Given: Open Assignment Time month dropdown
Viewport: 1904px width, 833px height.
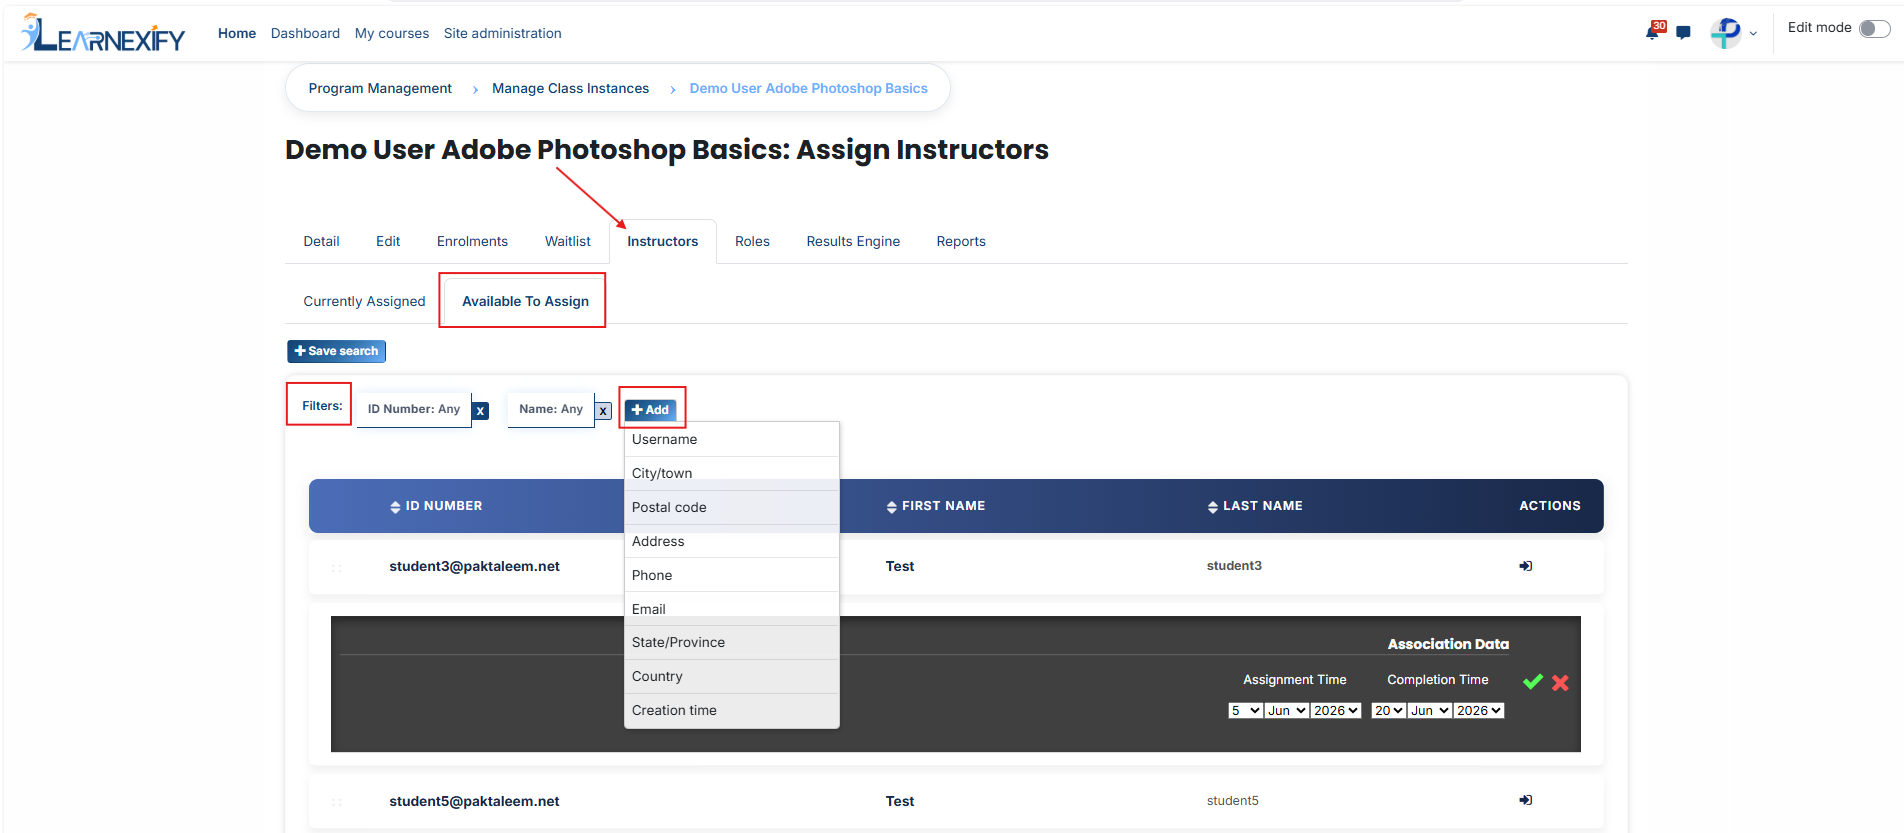Looking at the screenshot, I should click(1287, 710).
